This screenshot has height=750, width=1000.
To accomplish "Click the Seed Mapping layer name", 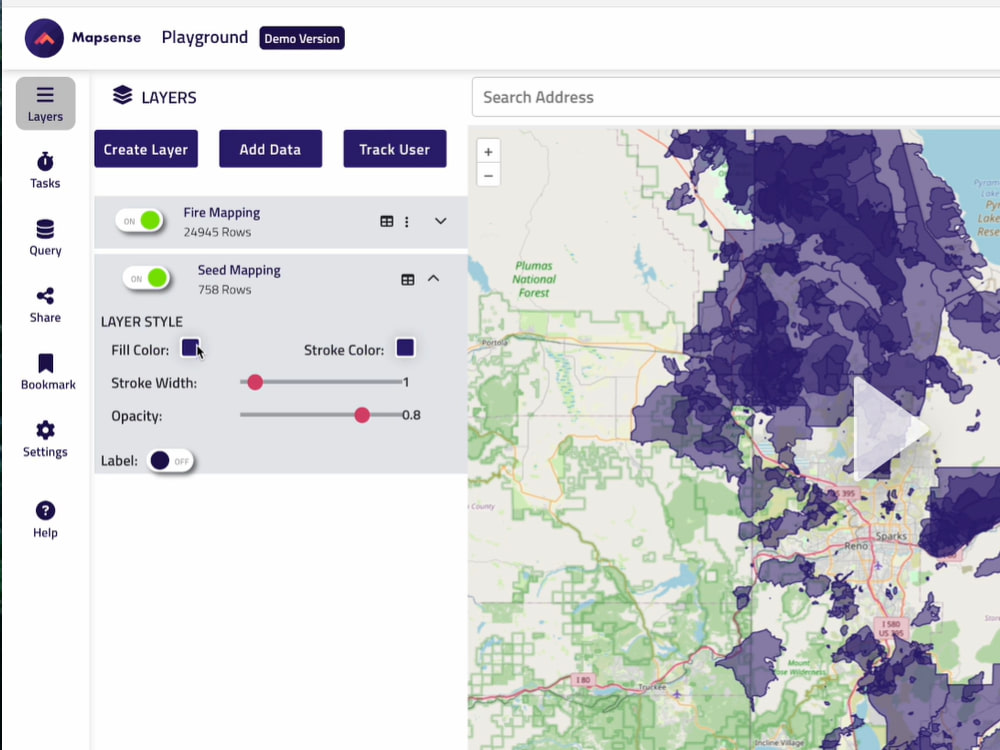I will pos(239,270).
